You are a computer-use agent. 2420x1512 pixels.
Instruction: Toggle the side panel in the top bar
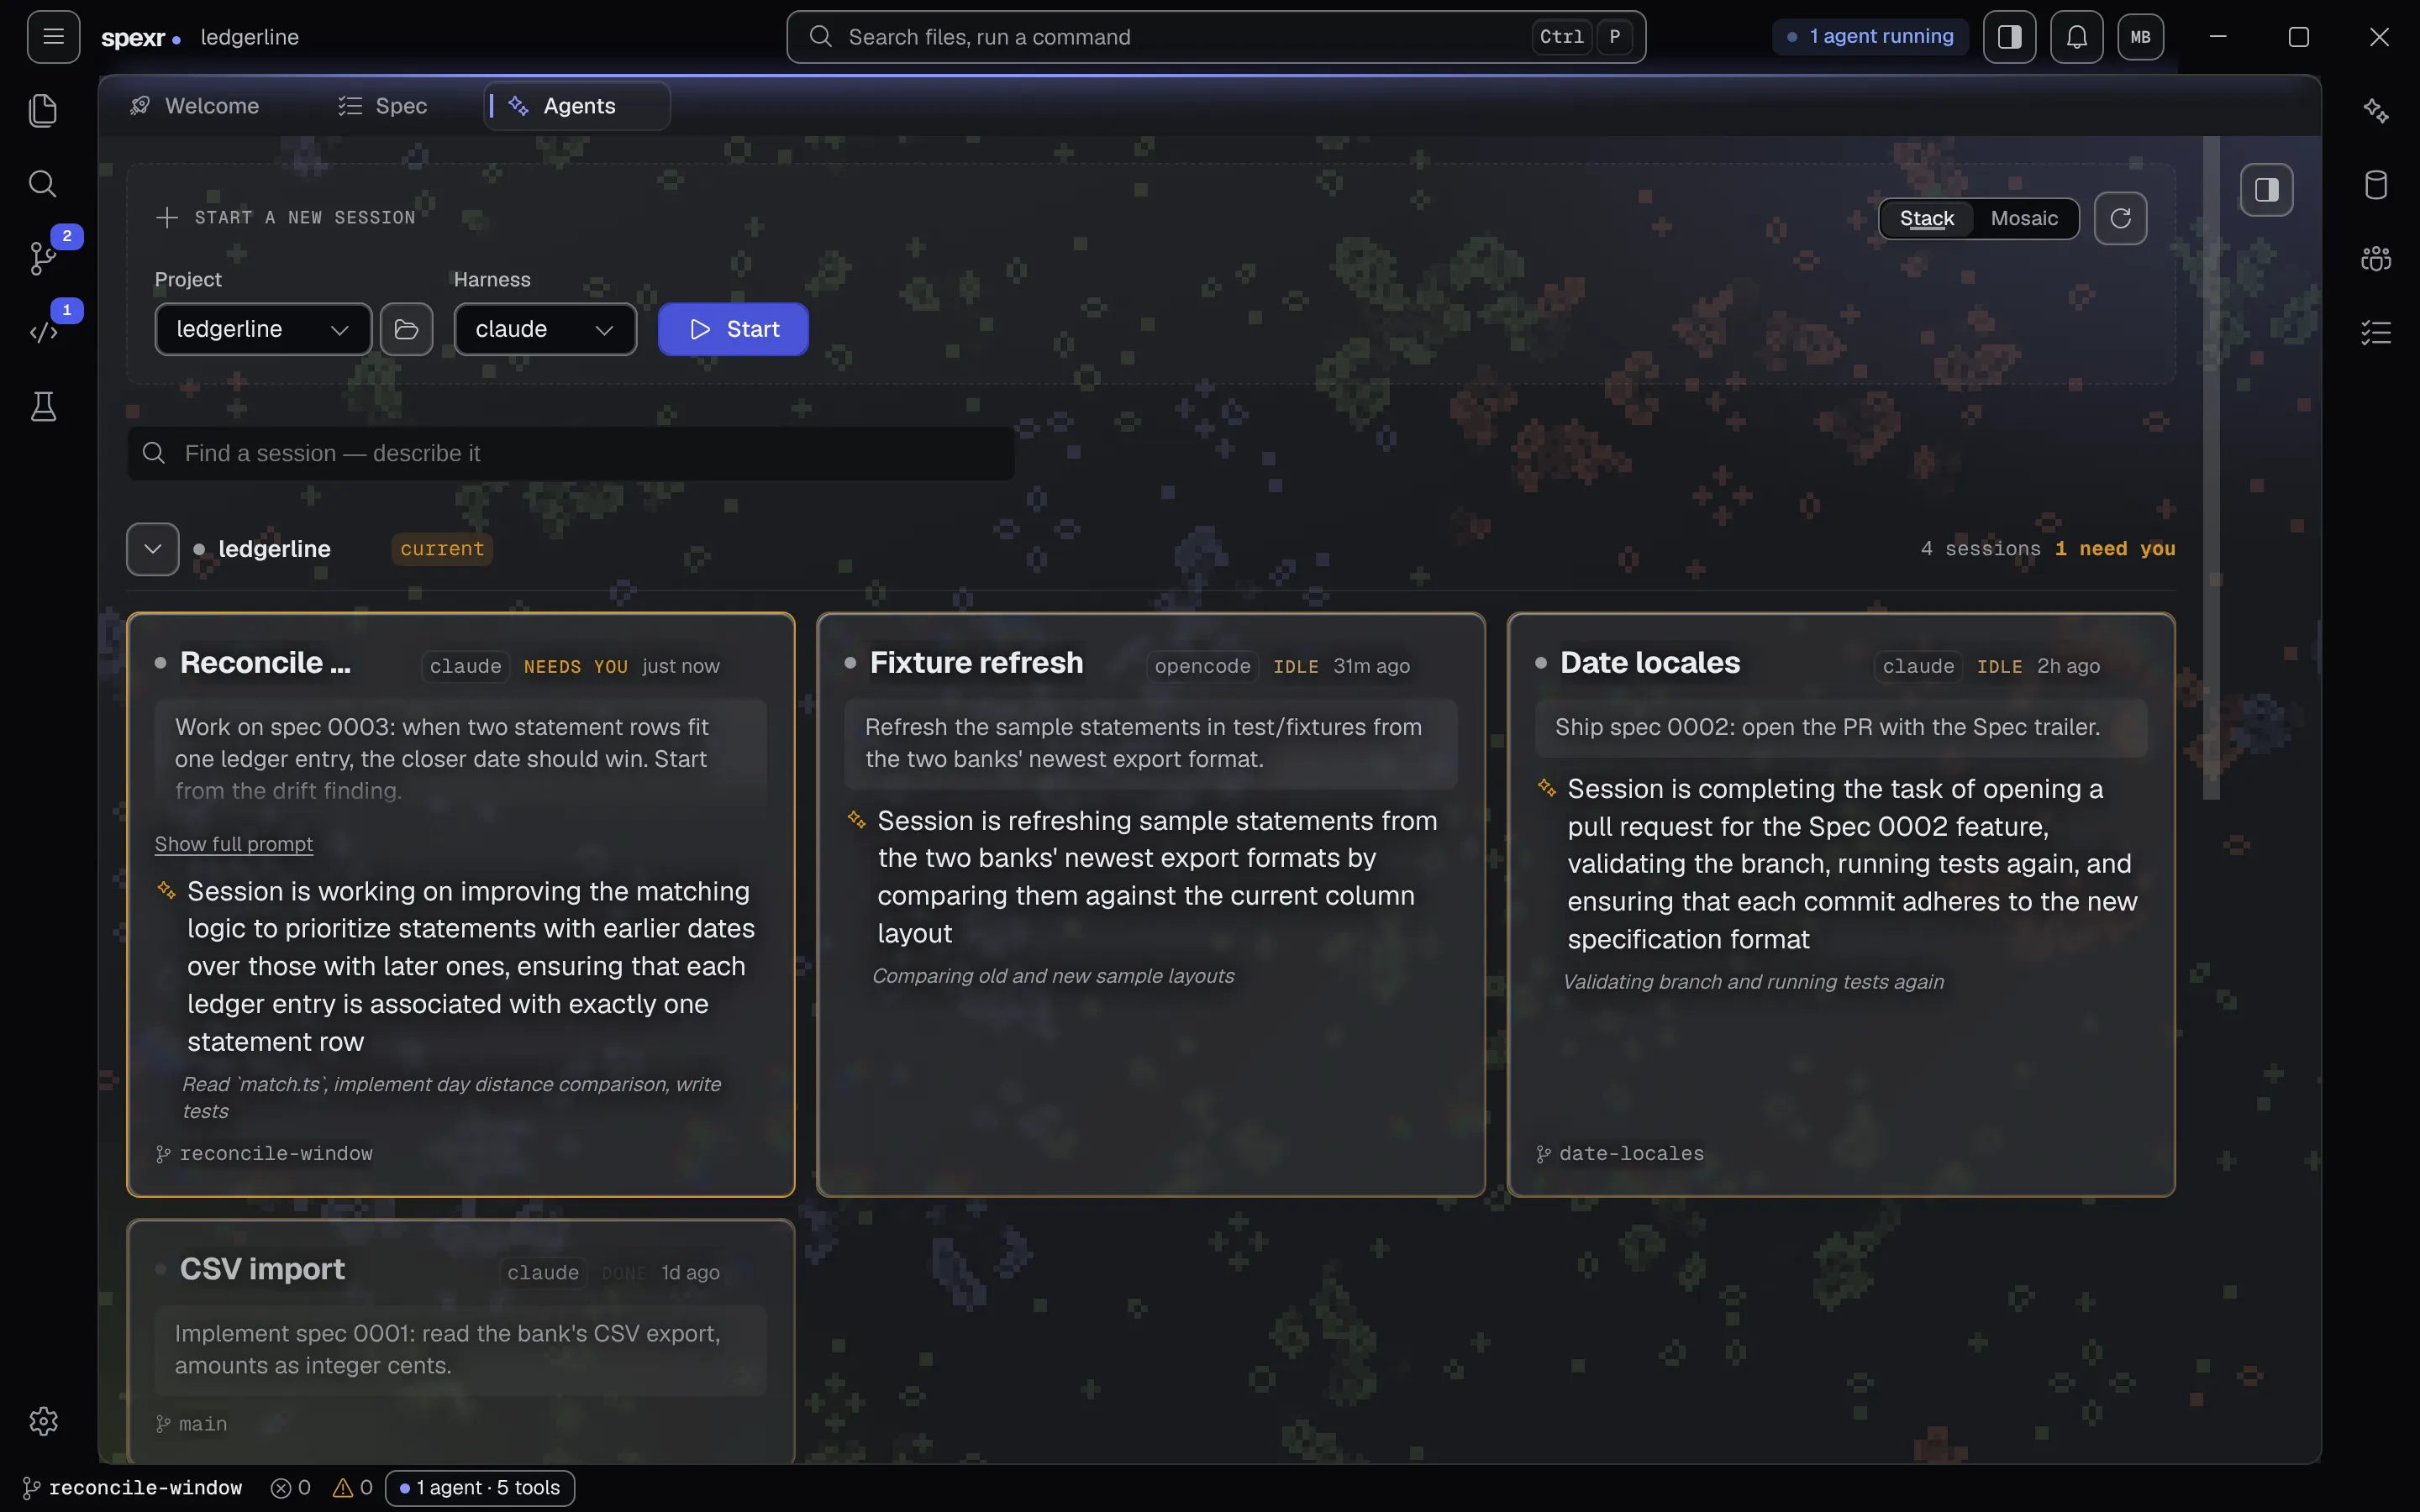[2009, 37]
